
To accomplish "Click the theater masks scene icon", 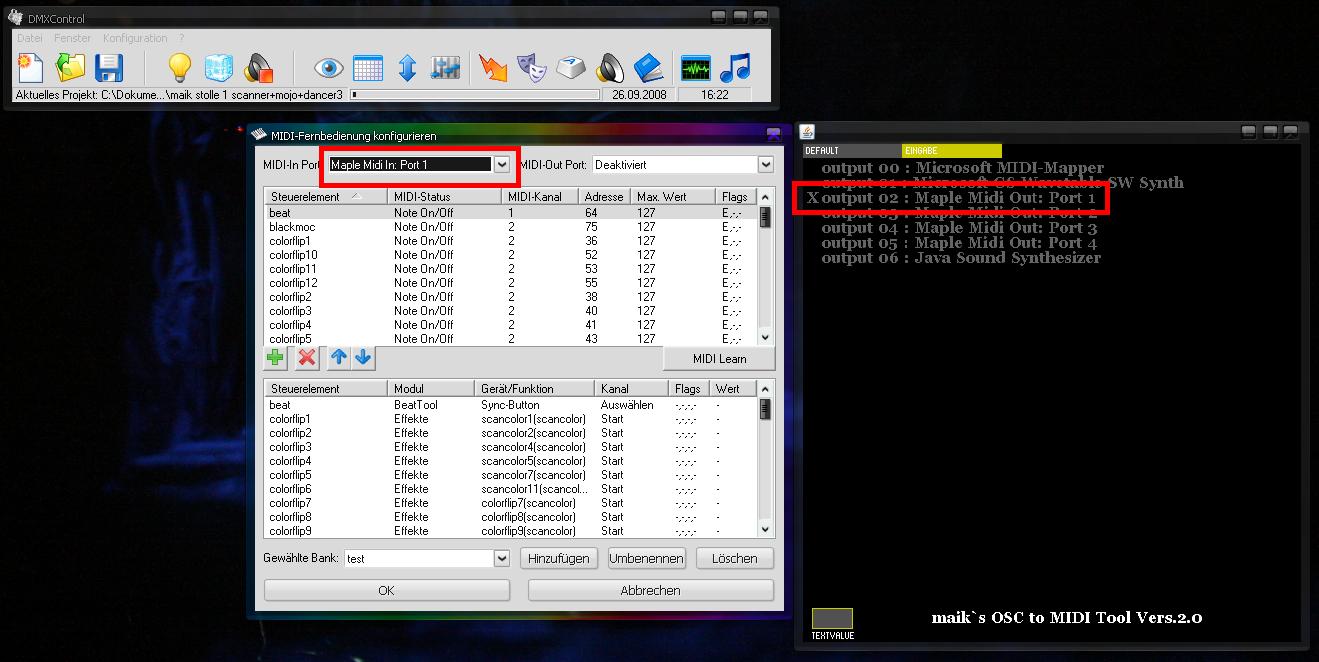I will (x=531, y=68).
